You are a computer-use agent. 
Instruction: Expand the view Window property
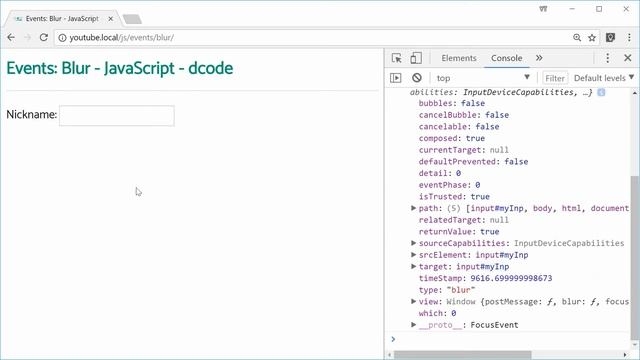pyautogui.click(x=413, y=301)
